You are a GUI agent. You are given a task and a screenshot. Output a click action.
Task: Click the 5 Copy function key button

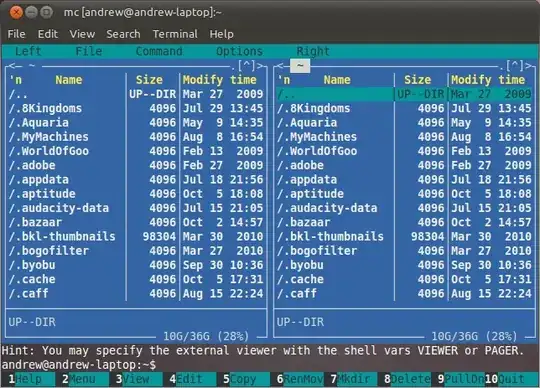click(242, 379)
